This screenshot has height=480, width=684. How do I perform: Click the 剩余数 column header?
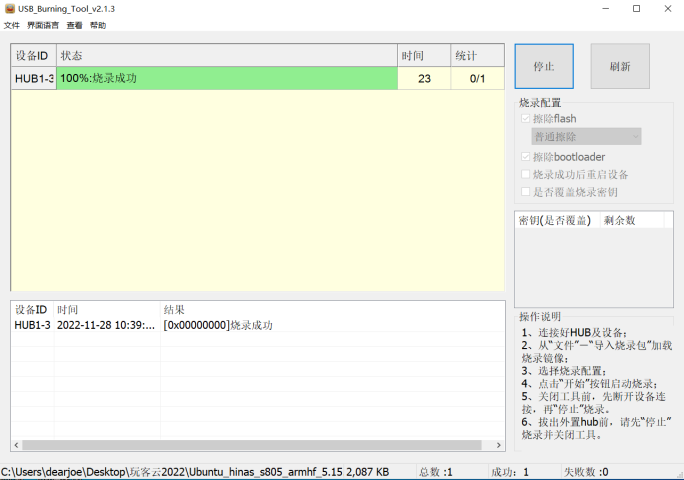(632, 220)
